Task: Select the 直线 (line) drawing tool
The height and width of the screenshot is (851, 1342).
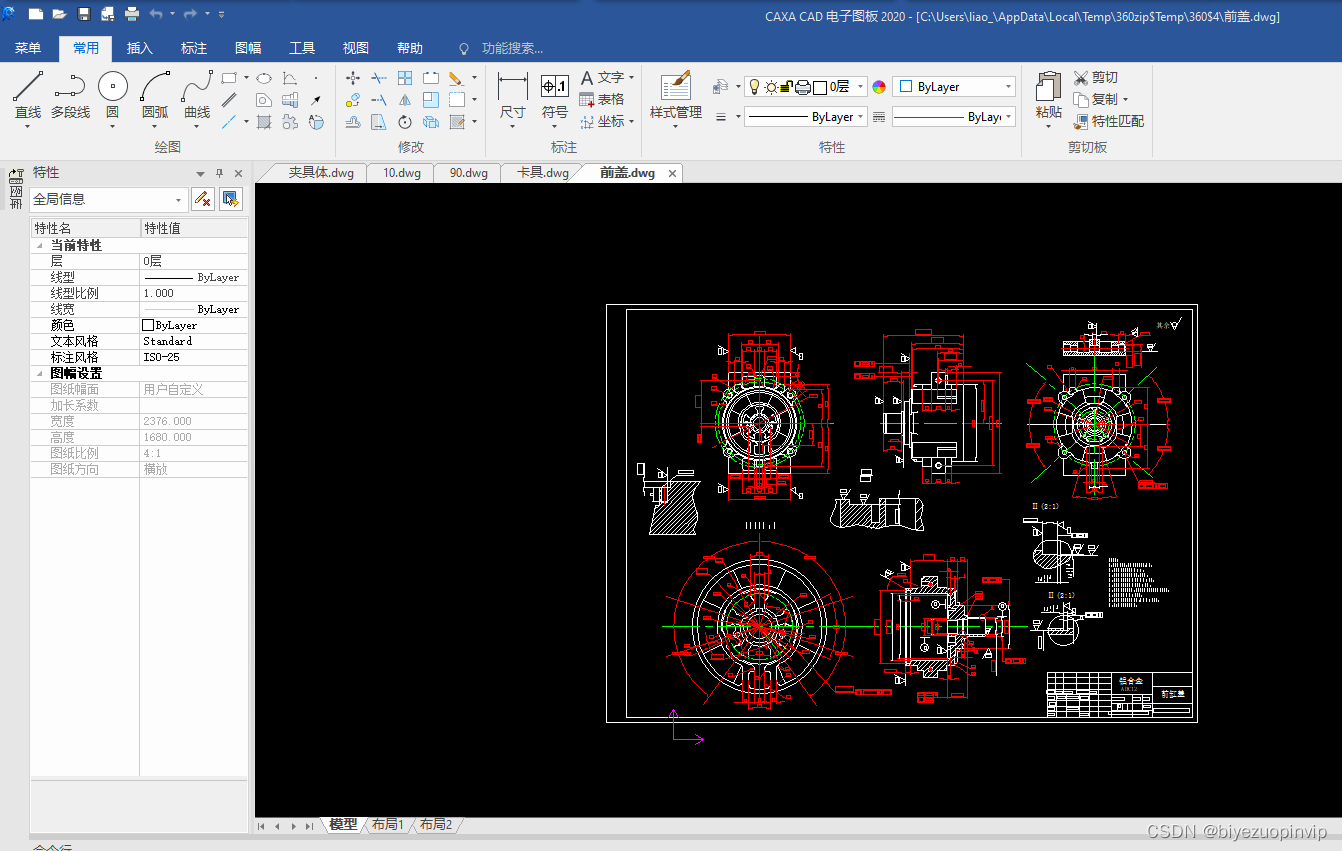Action: [x=28, y=97]
